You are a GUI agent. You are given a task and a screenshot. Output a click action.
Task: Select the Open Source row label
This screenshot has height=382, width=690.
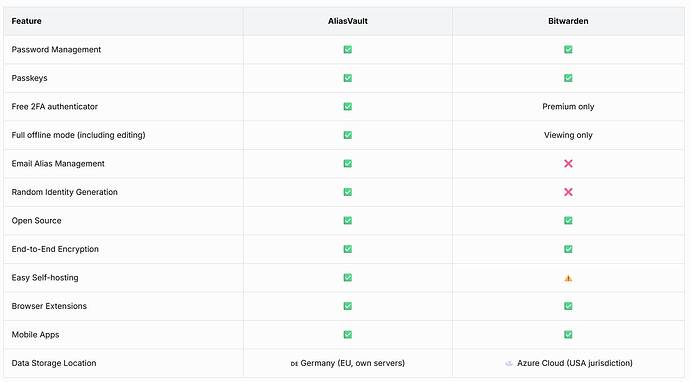pyautogui.click(x=37, y=220)
